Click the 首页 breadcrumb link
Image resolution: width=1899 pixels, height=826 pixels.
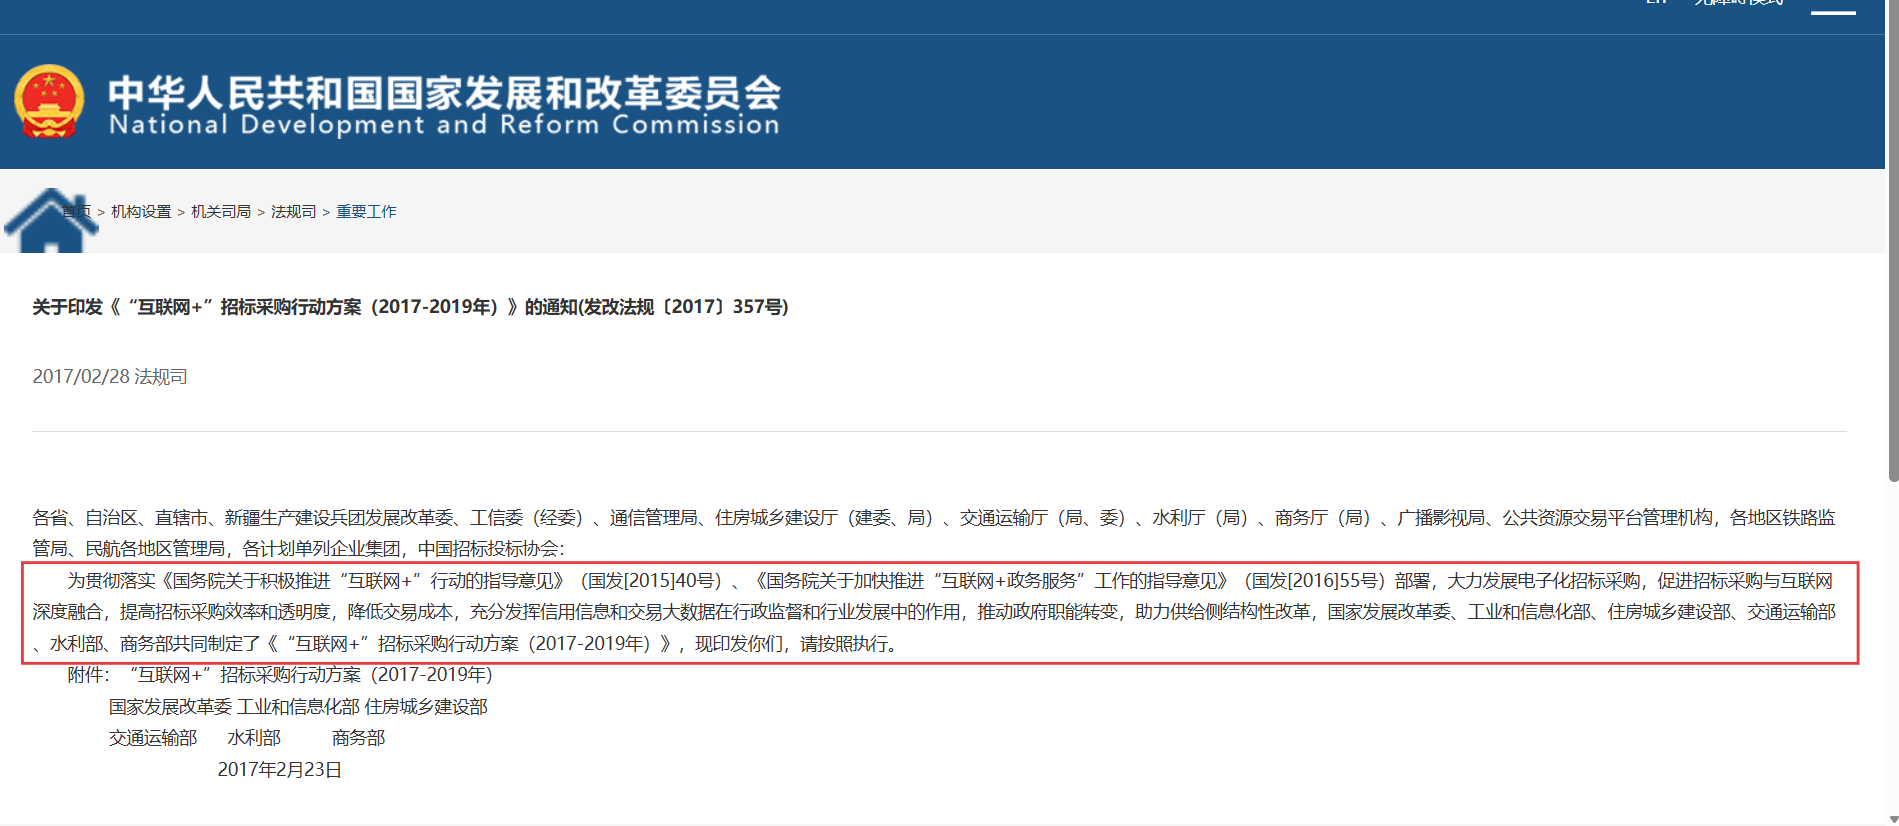[x=77, y=212]
